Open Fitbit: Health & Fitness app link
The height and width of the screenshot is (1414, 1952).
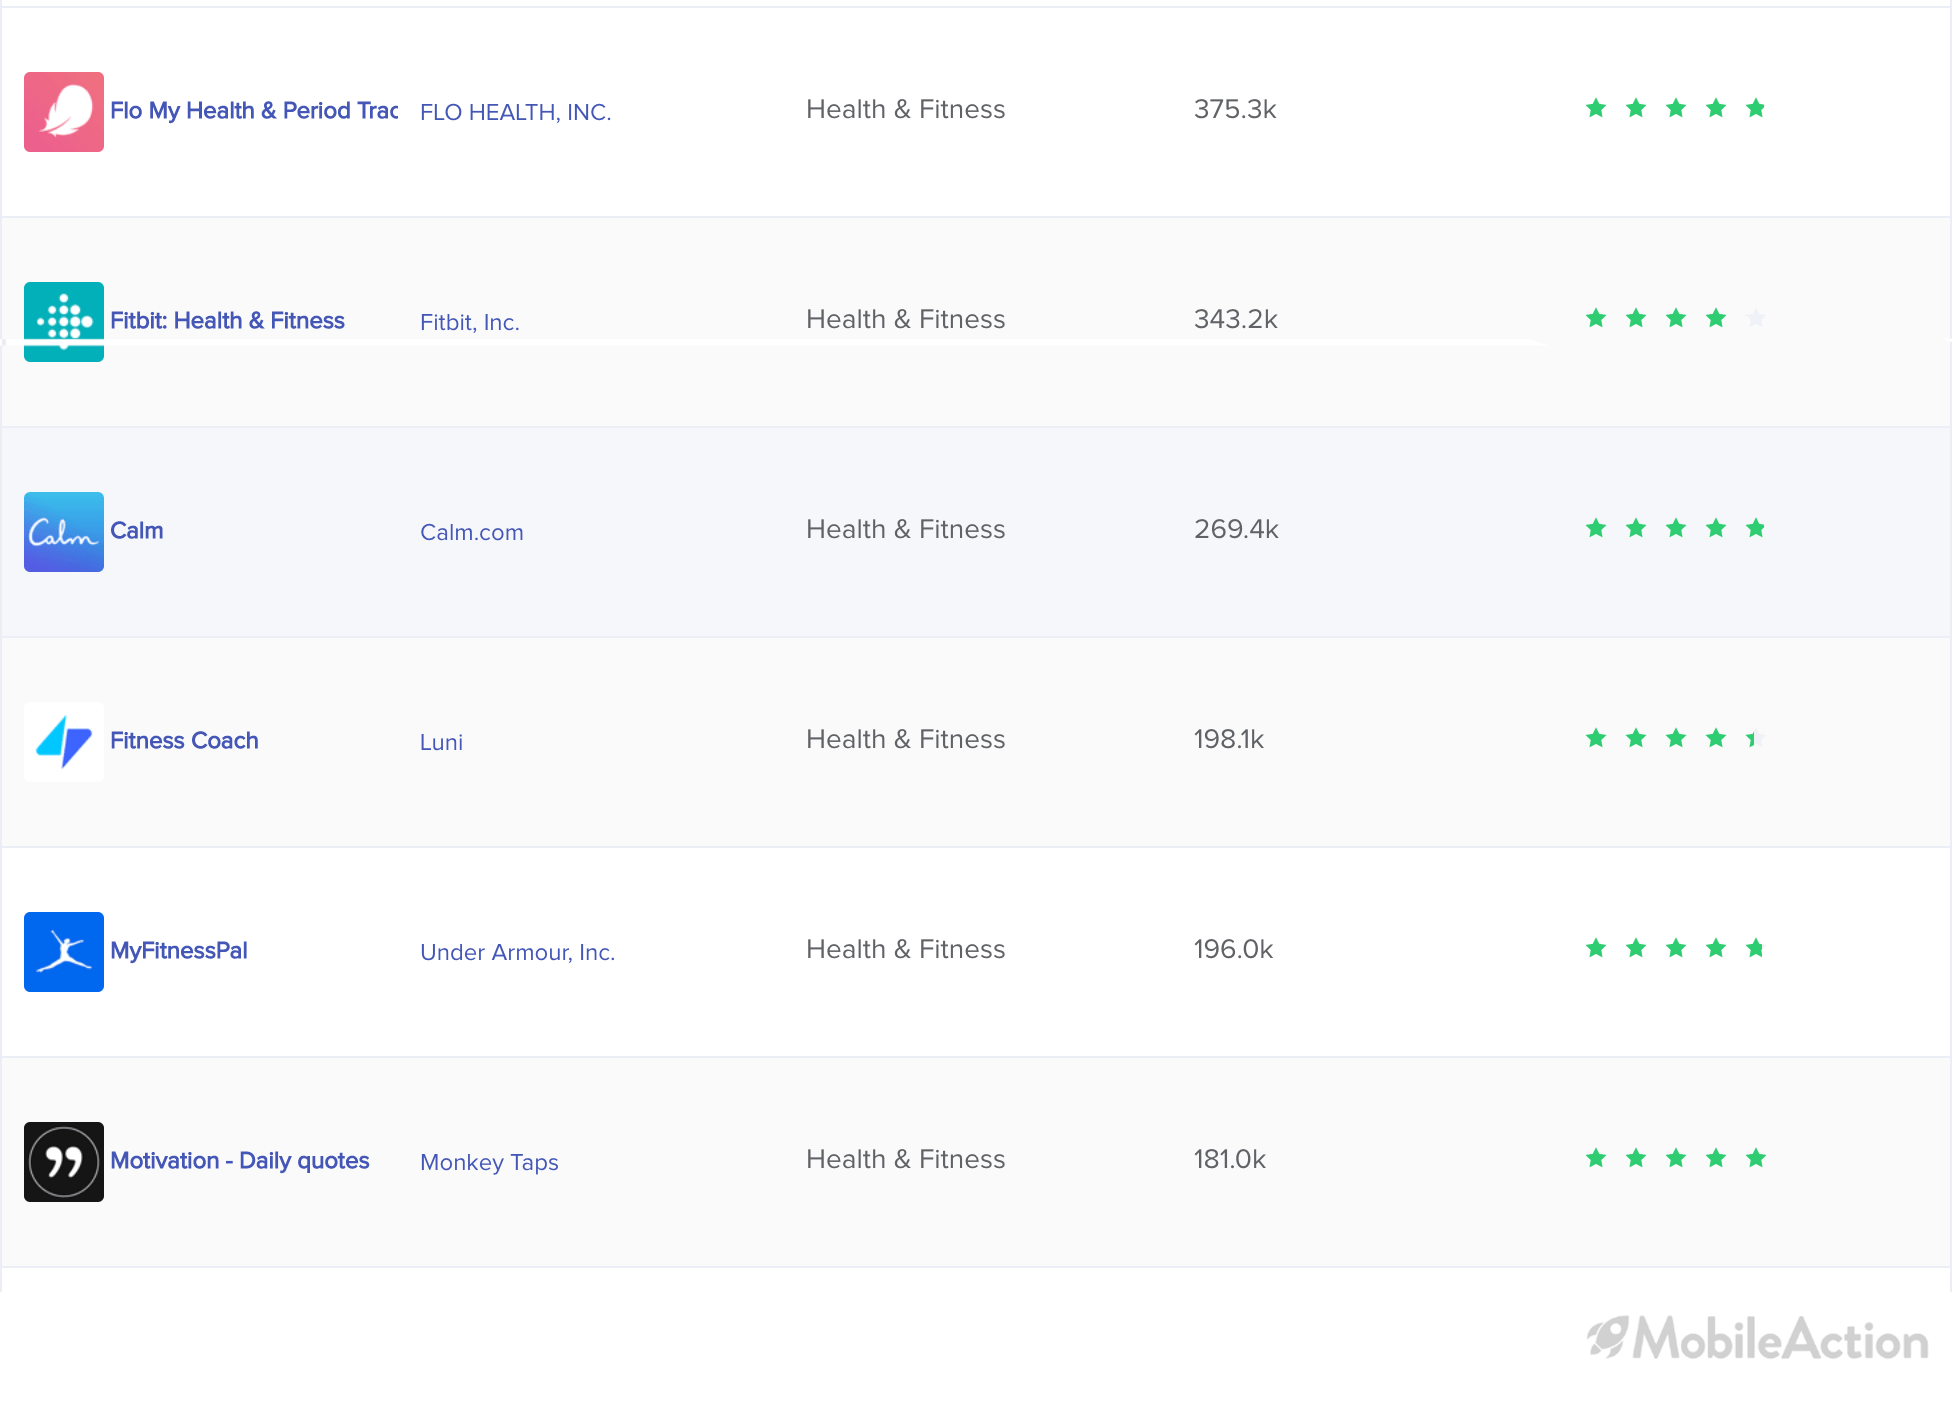(x=227, y=321)
